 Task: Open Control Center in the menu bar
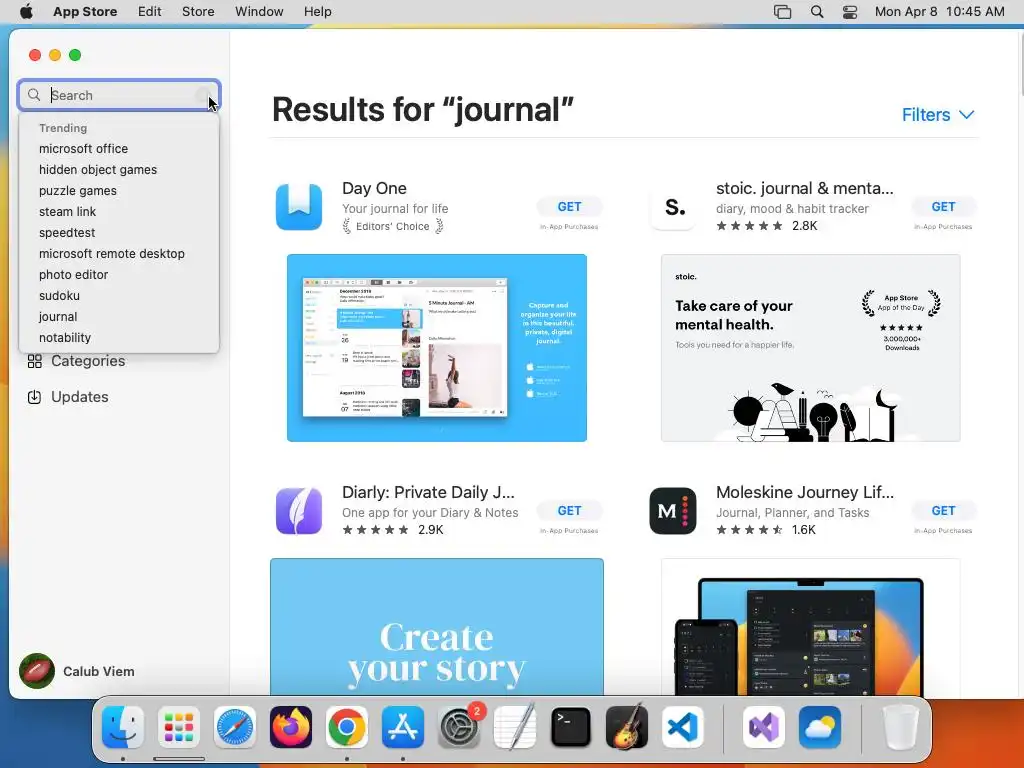point(850,12)
